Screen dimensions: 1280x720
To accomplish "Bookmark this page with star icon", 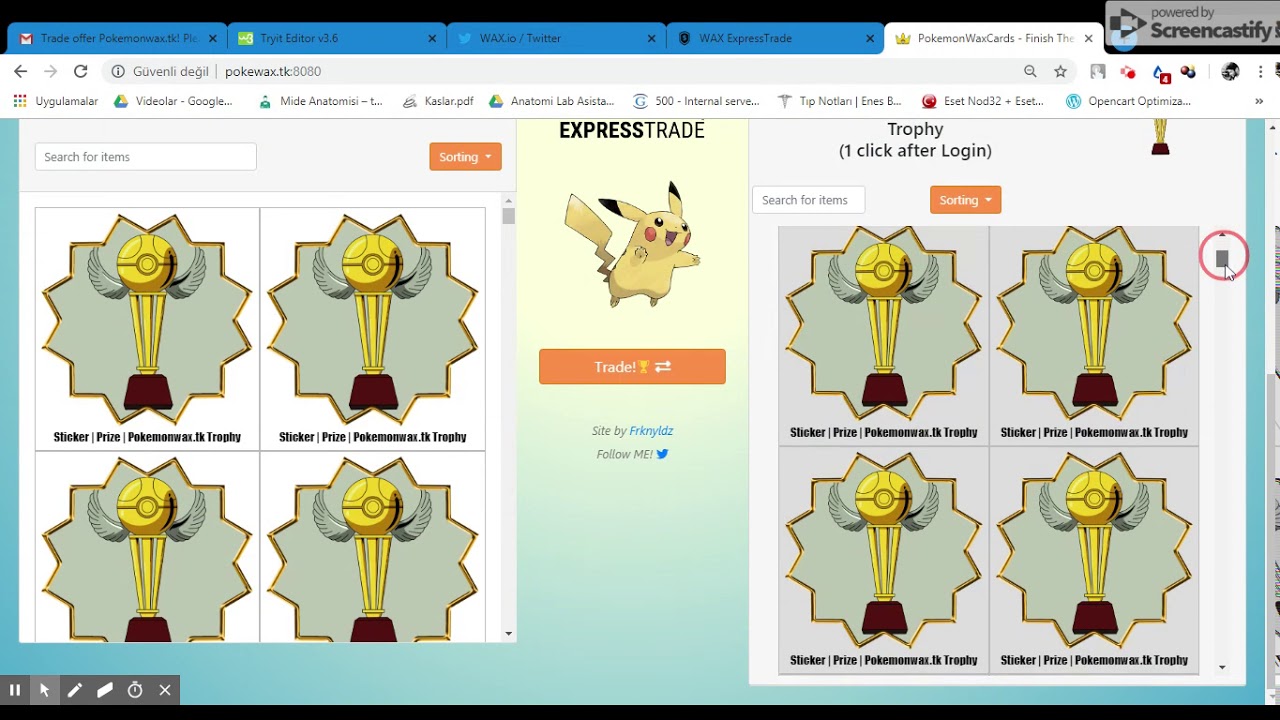I will [1060, 71].
